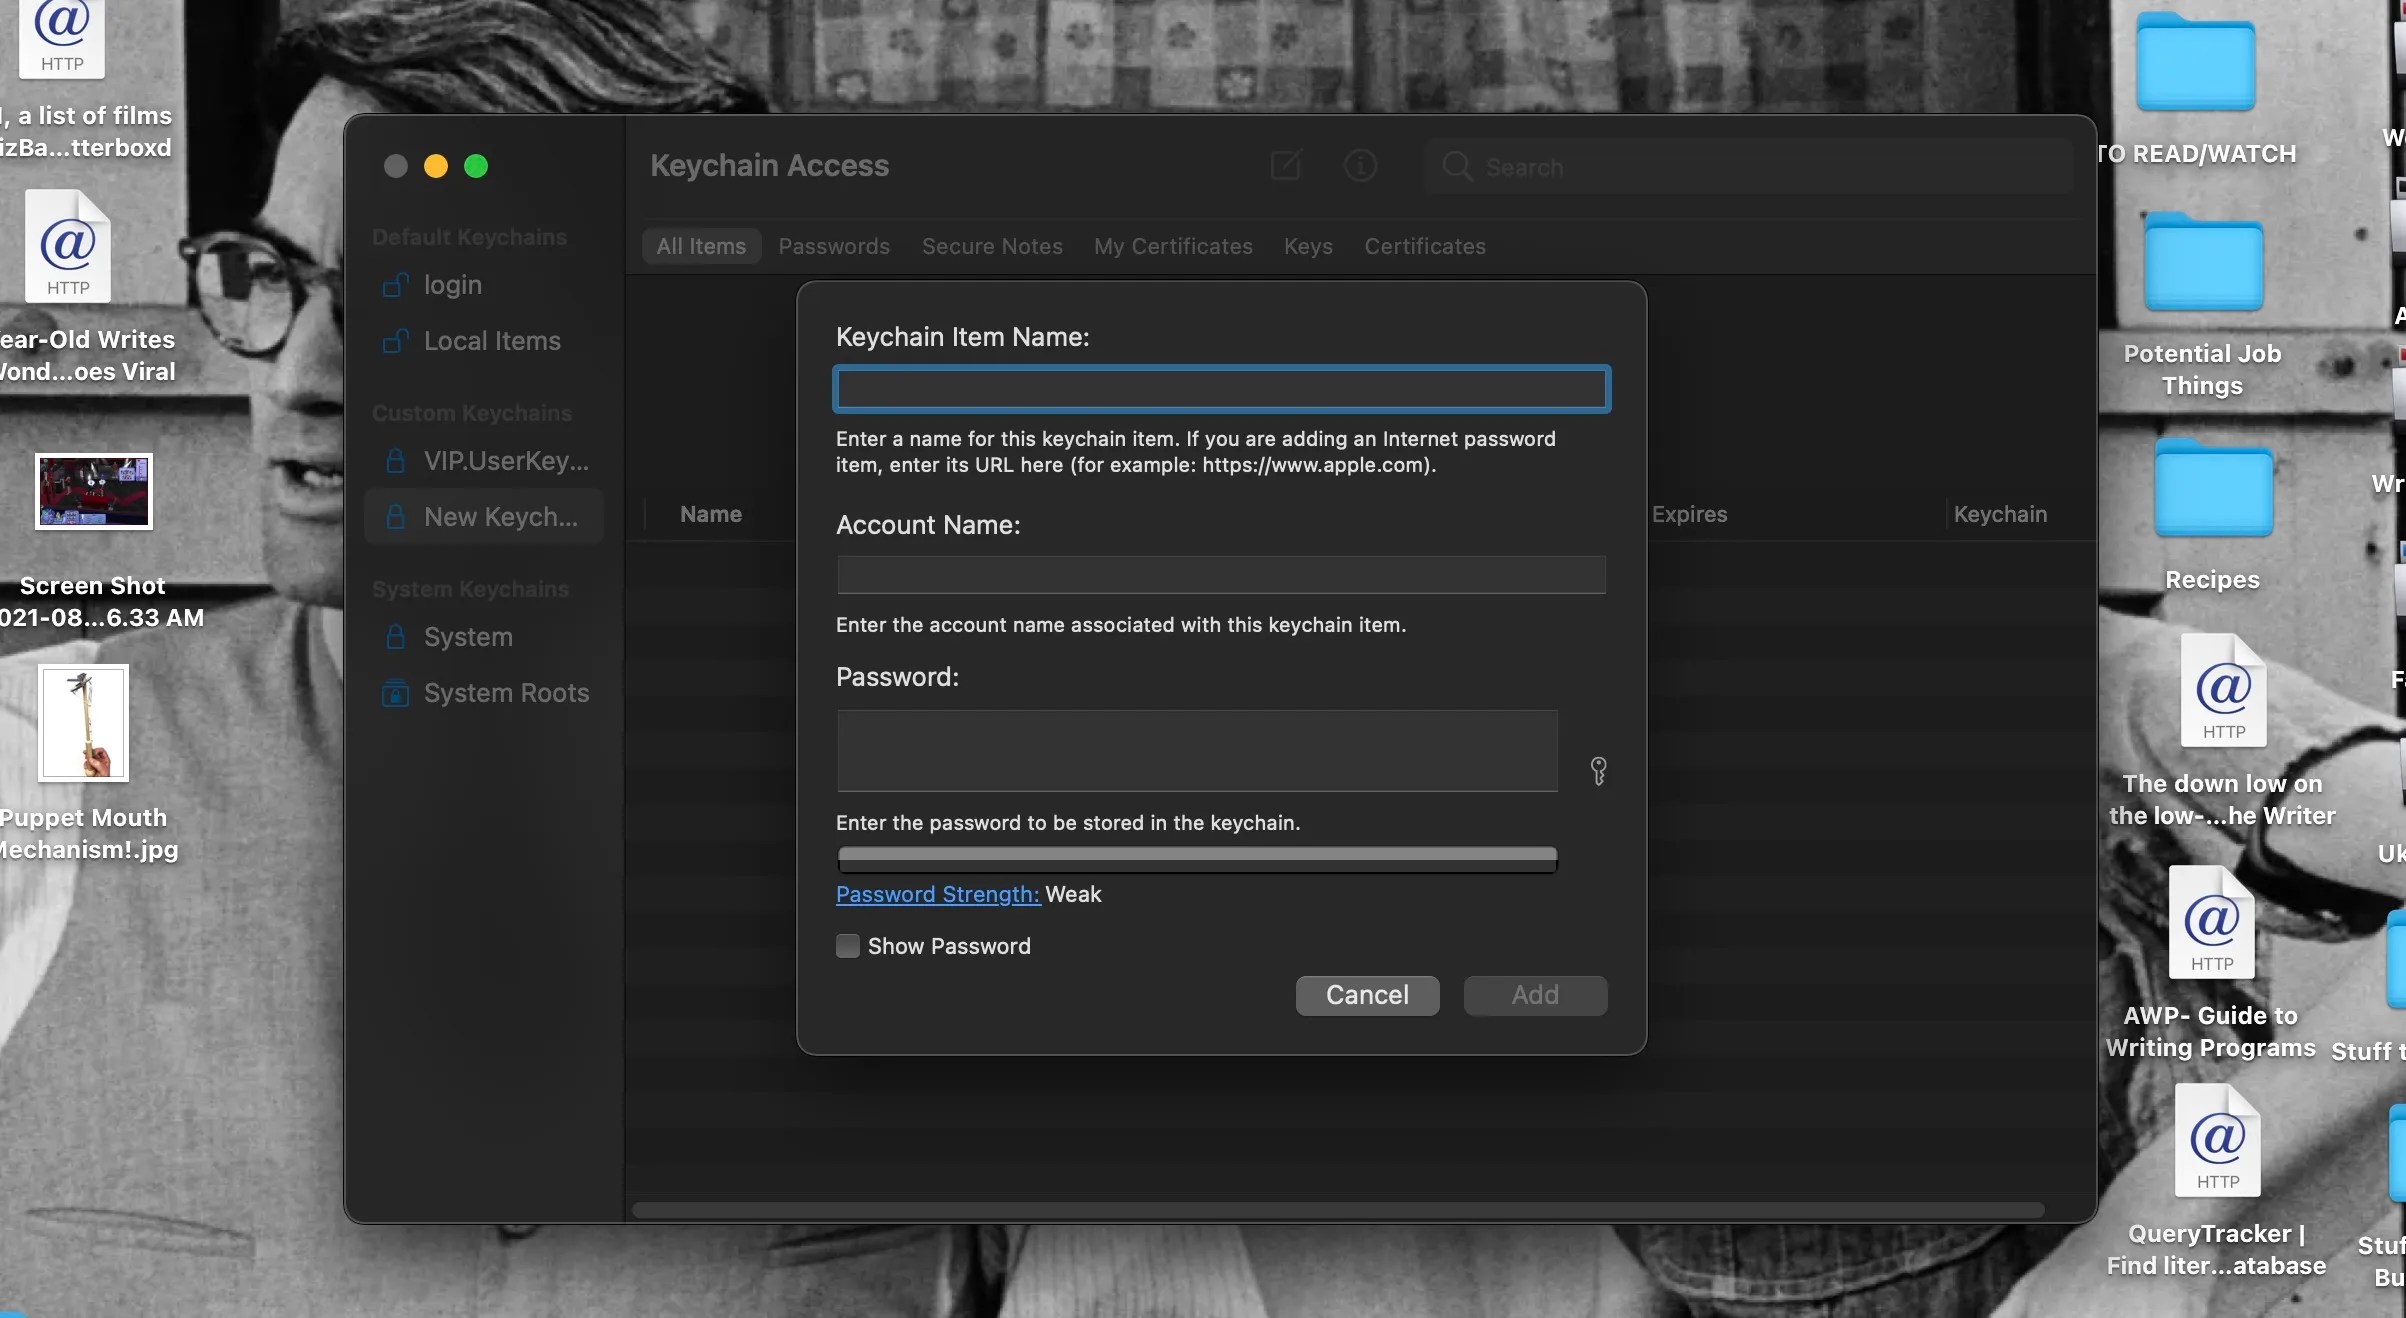Cancel the new keychain item dialog
This screenshot has width=2406, height=1318.
point(1367,995)
